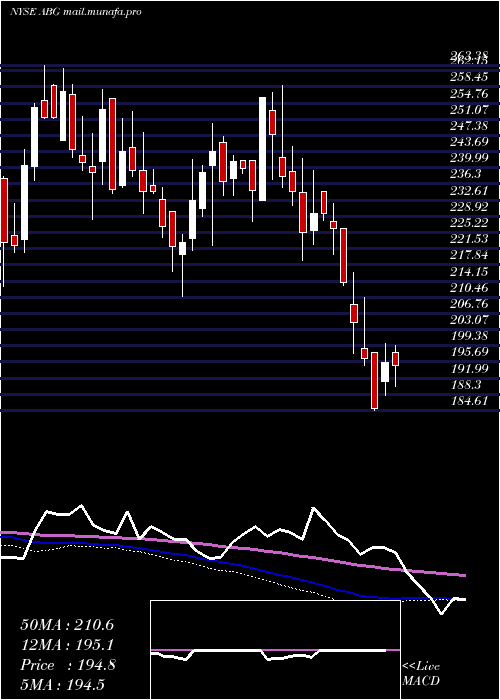Click the 191.99 price axis label
The image size is (500, 700).
[468, 368]
